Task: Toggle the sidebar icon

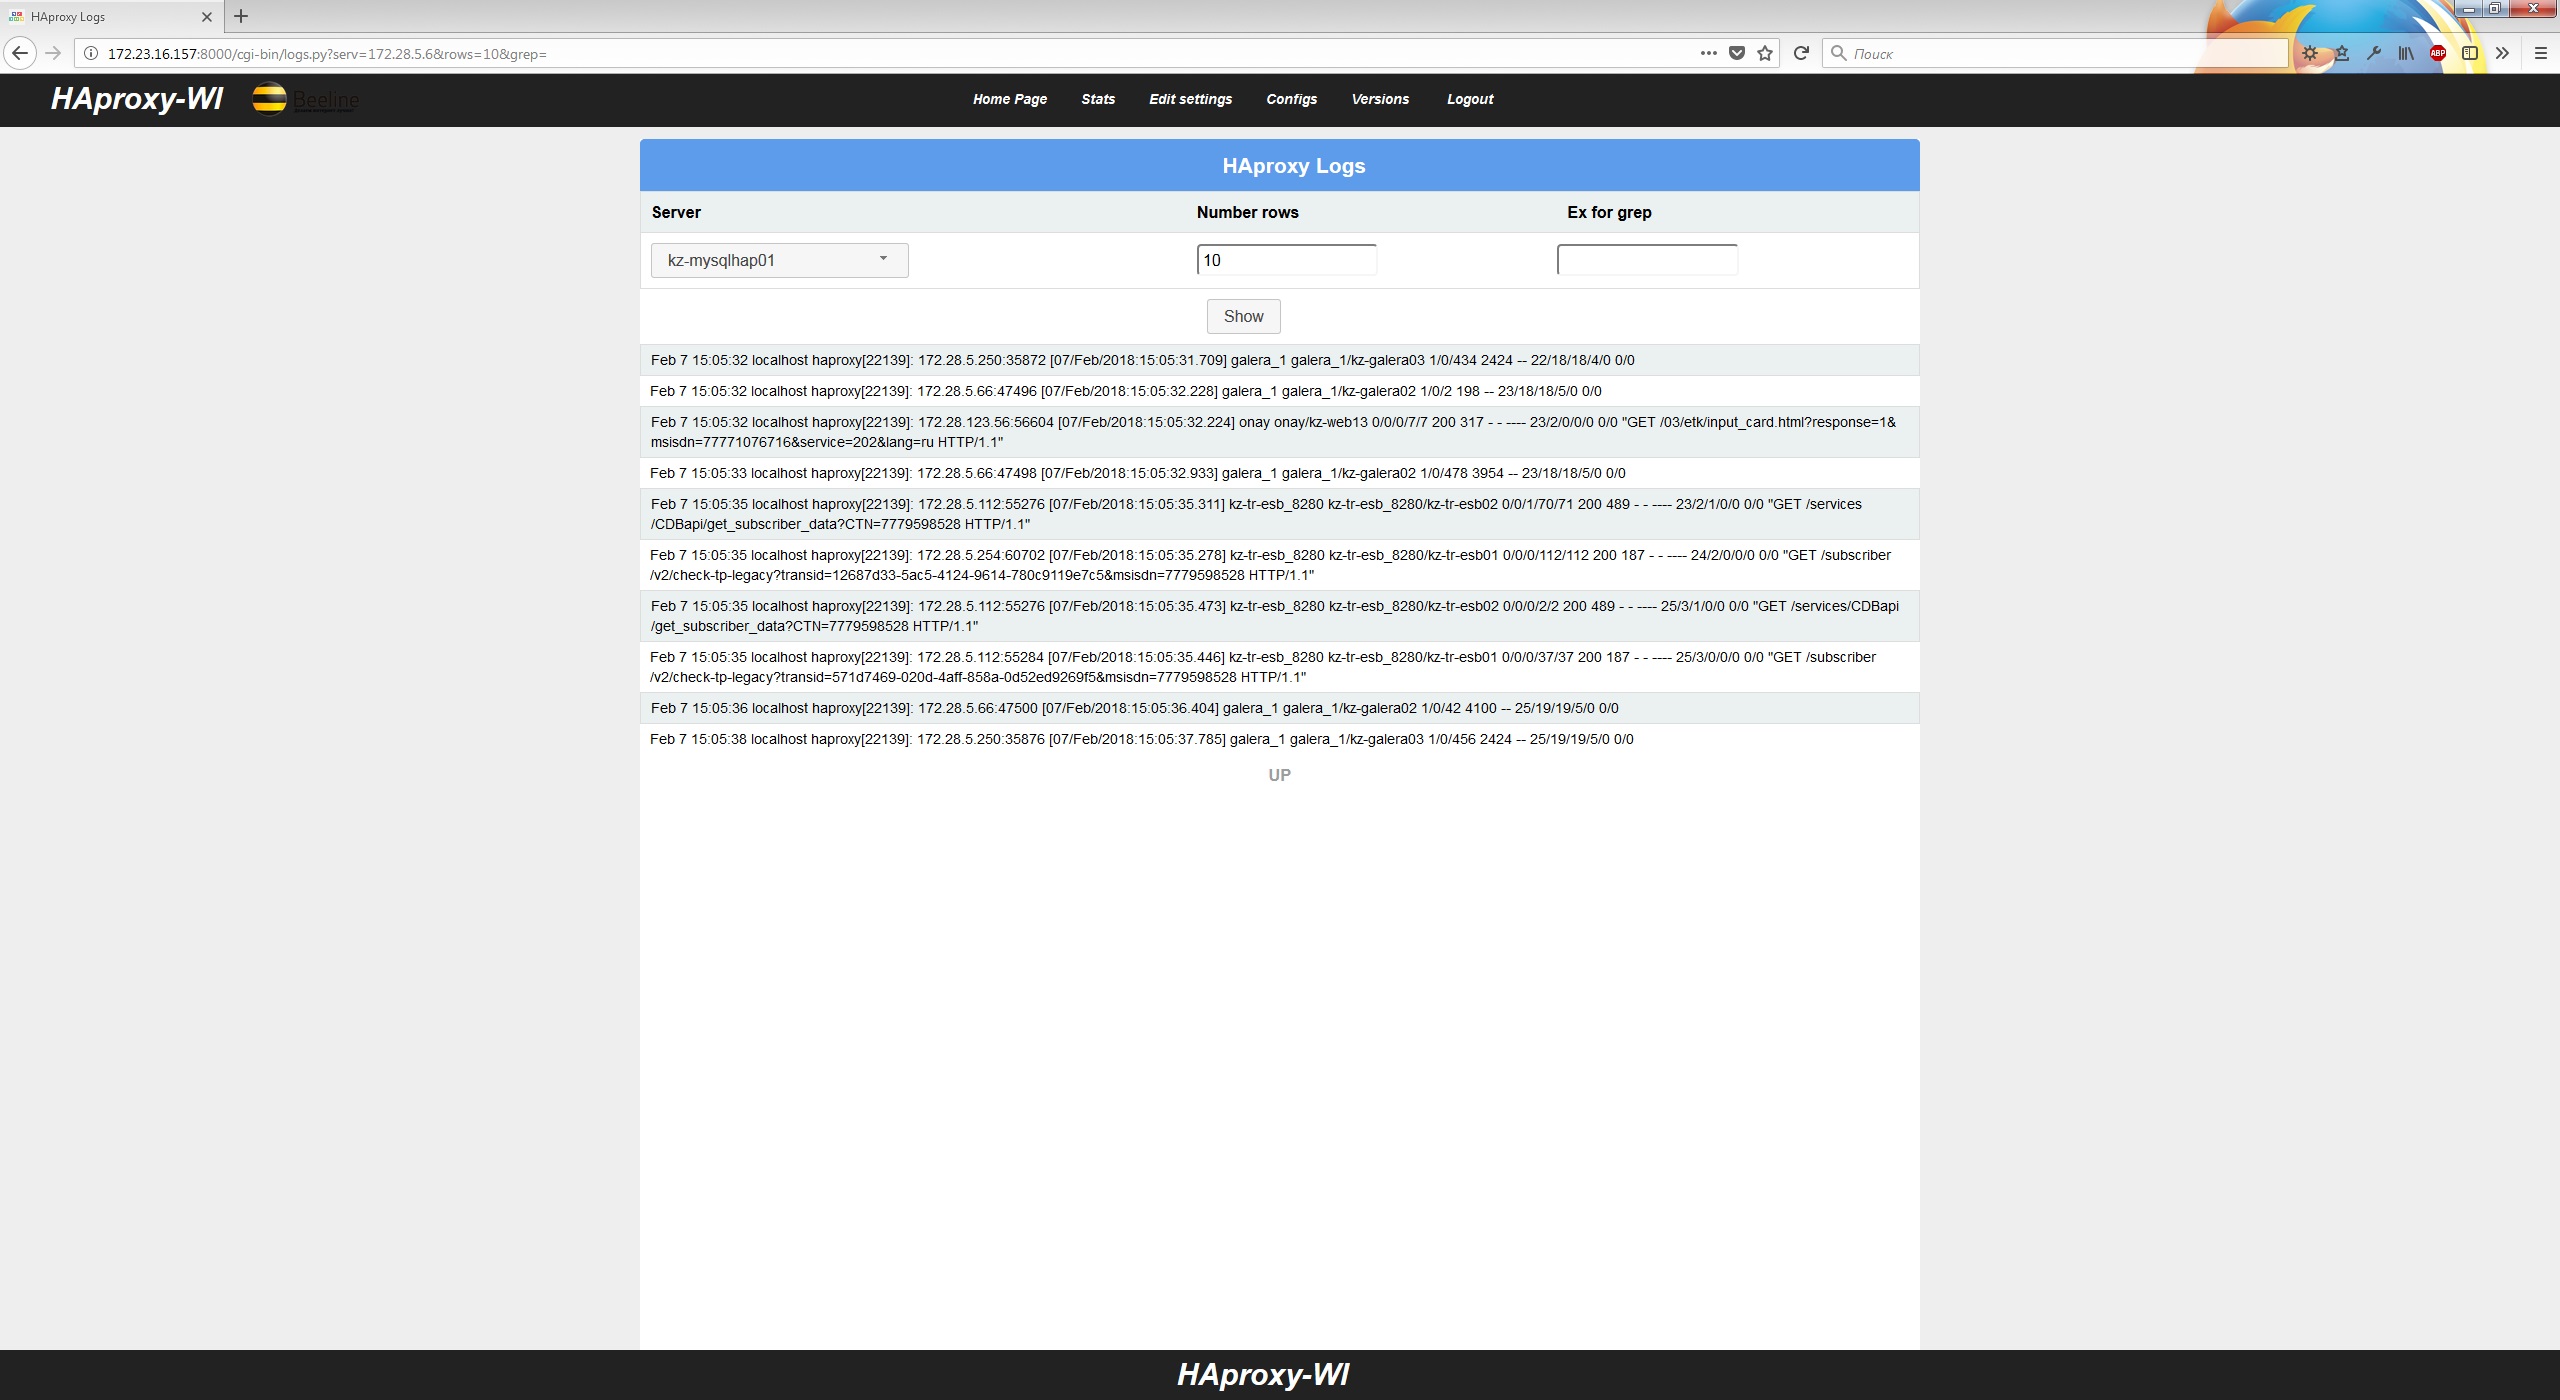Action: tap(2469, 53)
